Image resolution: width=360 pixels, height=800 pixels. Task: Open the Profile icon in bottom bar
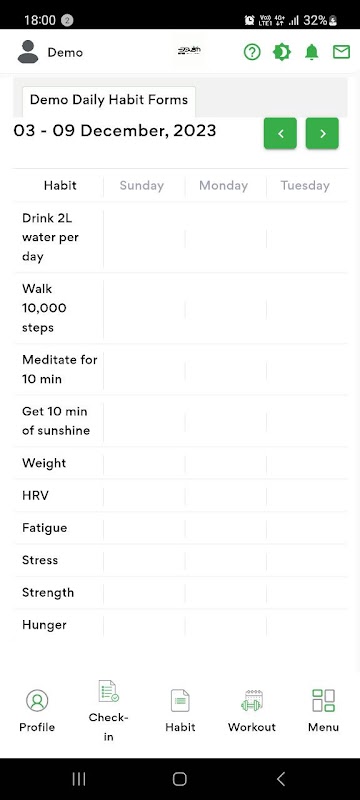[x=37, y=701]
